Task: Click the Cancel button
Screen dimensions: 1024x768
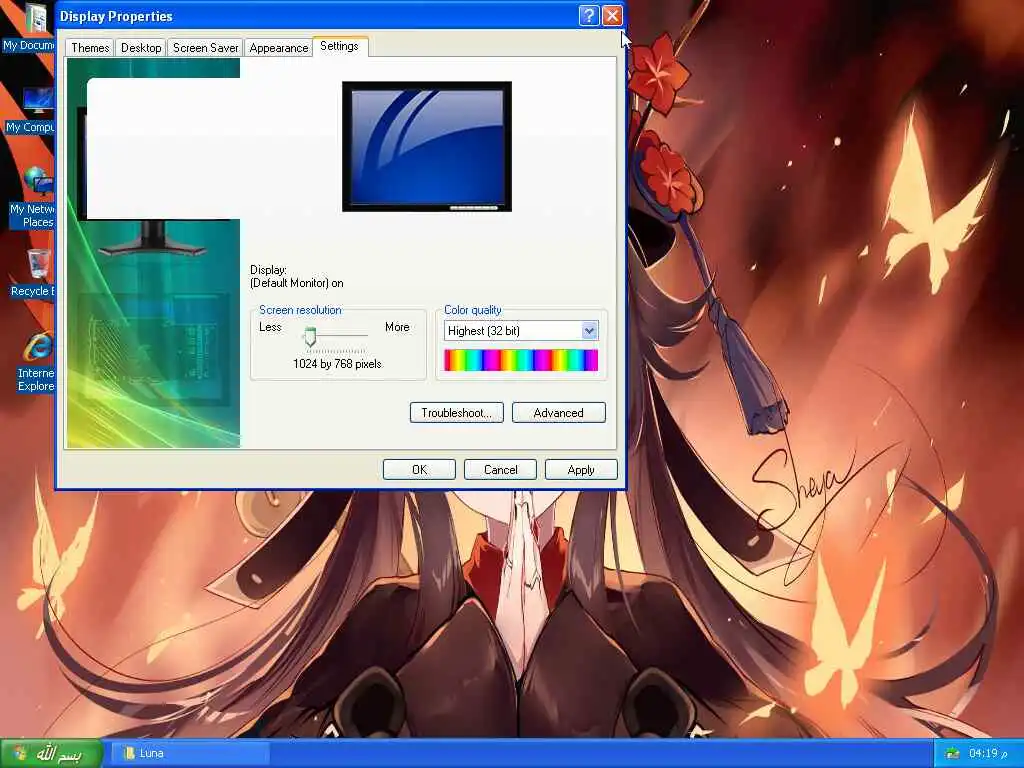Action: pyautogui.click(x=500, y=470)
